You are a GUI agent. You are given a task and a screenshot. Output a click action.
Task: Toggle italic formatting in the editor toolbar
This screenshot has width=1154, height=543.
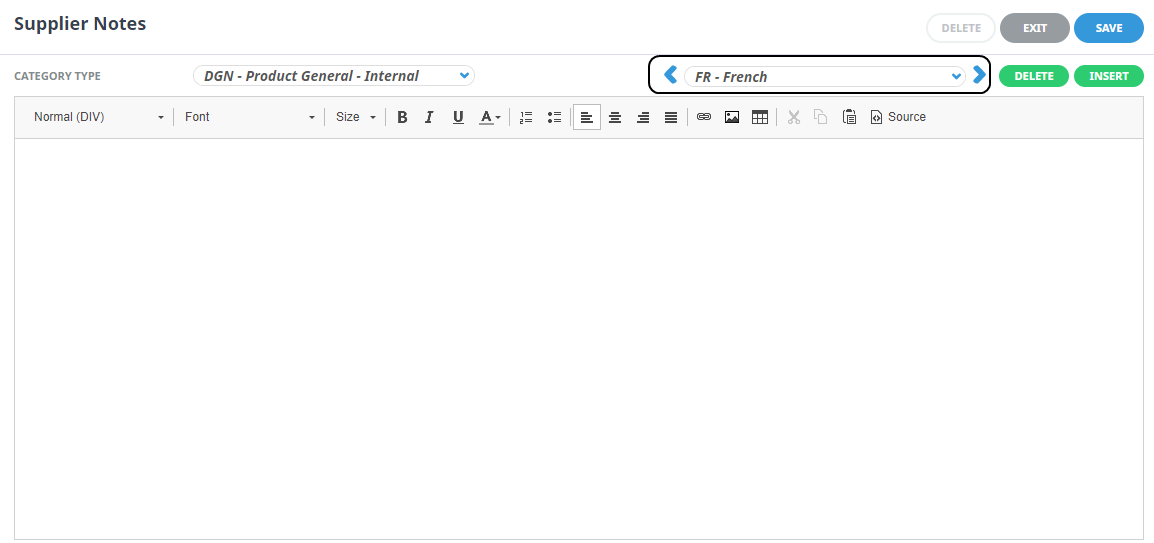click(x=430, y=117)
